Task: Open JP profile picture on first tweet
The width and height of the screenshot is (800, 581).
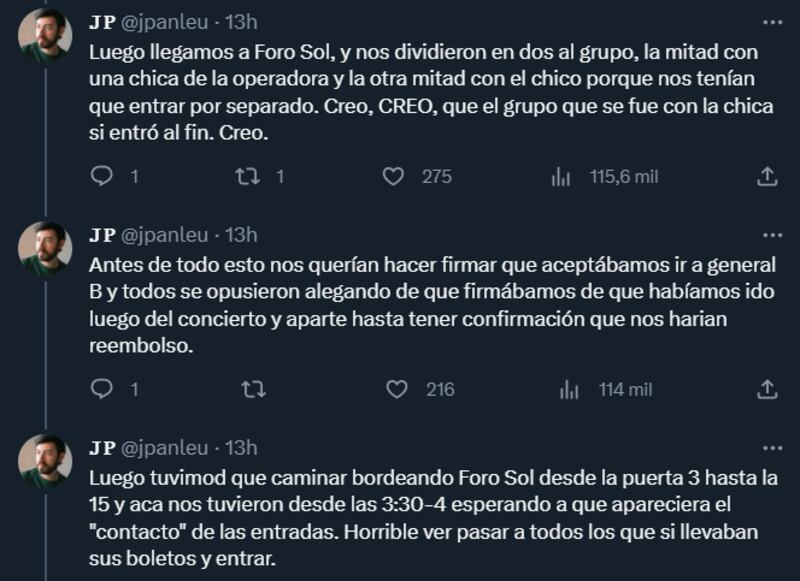Action: pyautogui.click(x=45, y=36)
